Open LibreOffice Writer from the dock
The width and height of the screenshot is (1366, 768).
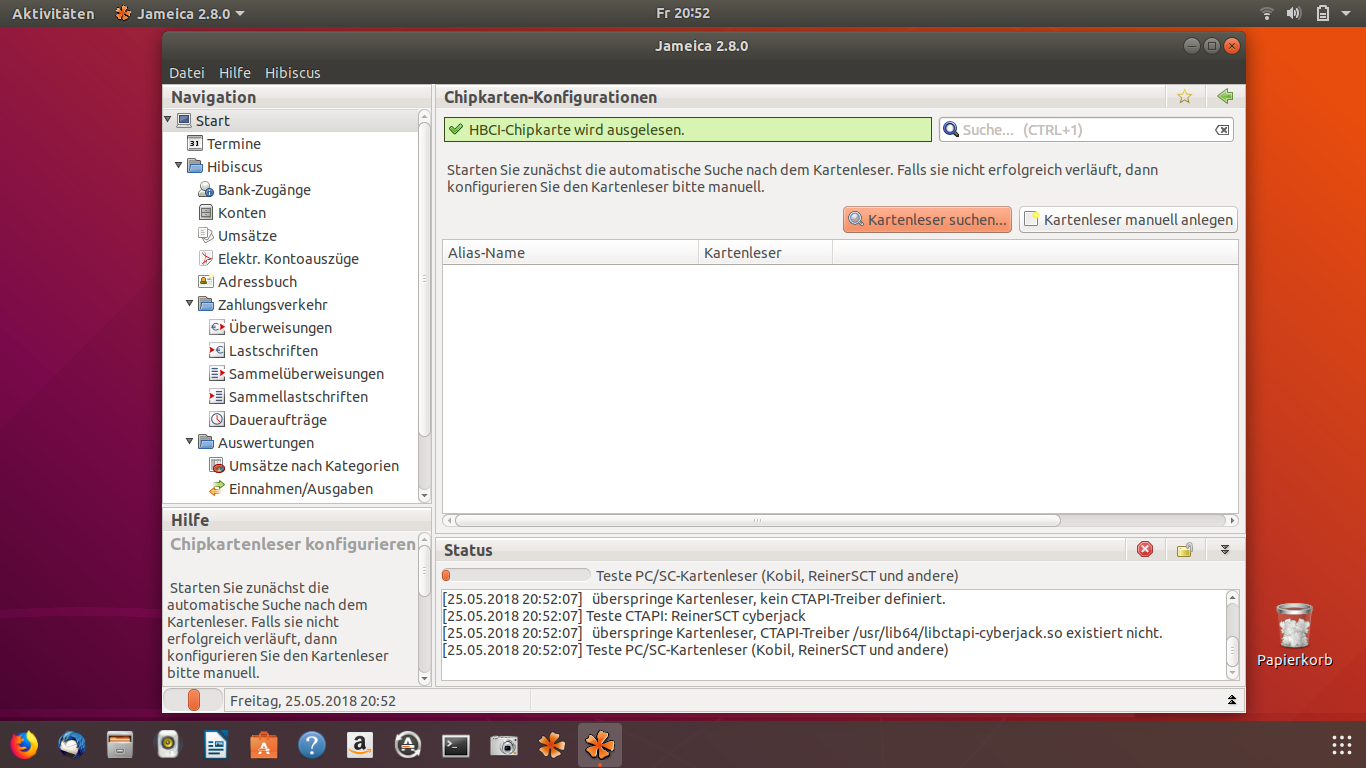point(216,745)
